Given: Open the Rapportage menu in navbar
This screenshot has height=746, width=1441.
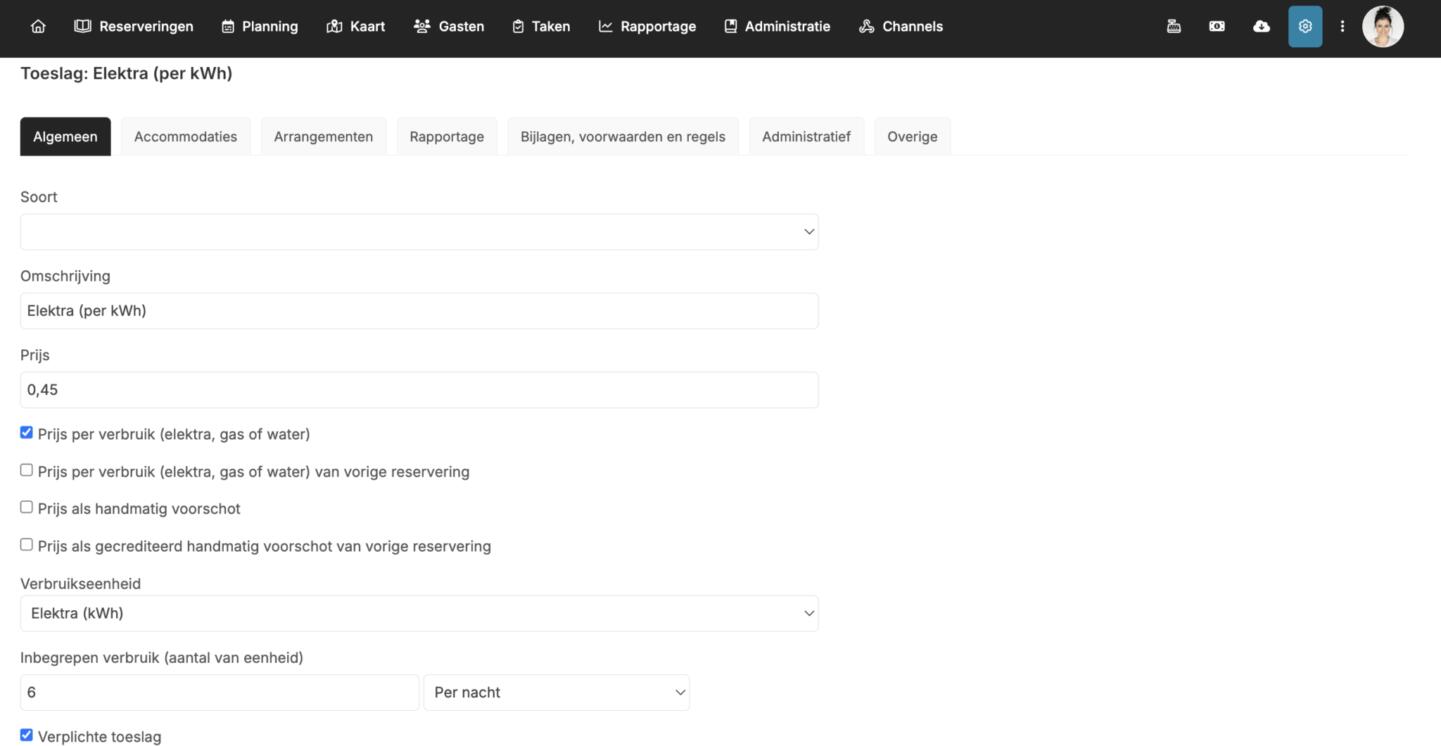Looking at the screenshot, I should coord(647,27).
